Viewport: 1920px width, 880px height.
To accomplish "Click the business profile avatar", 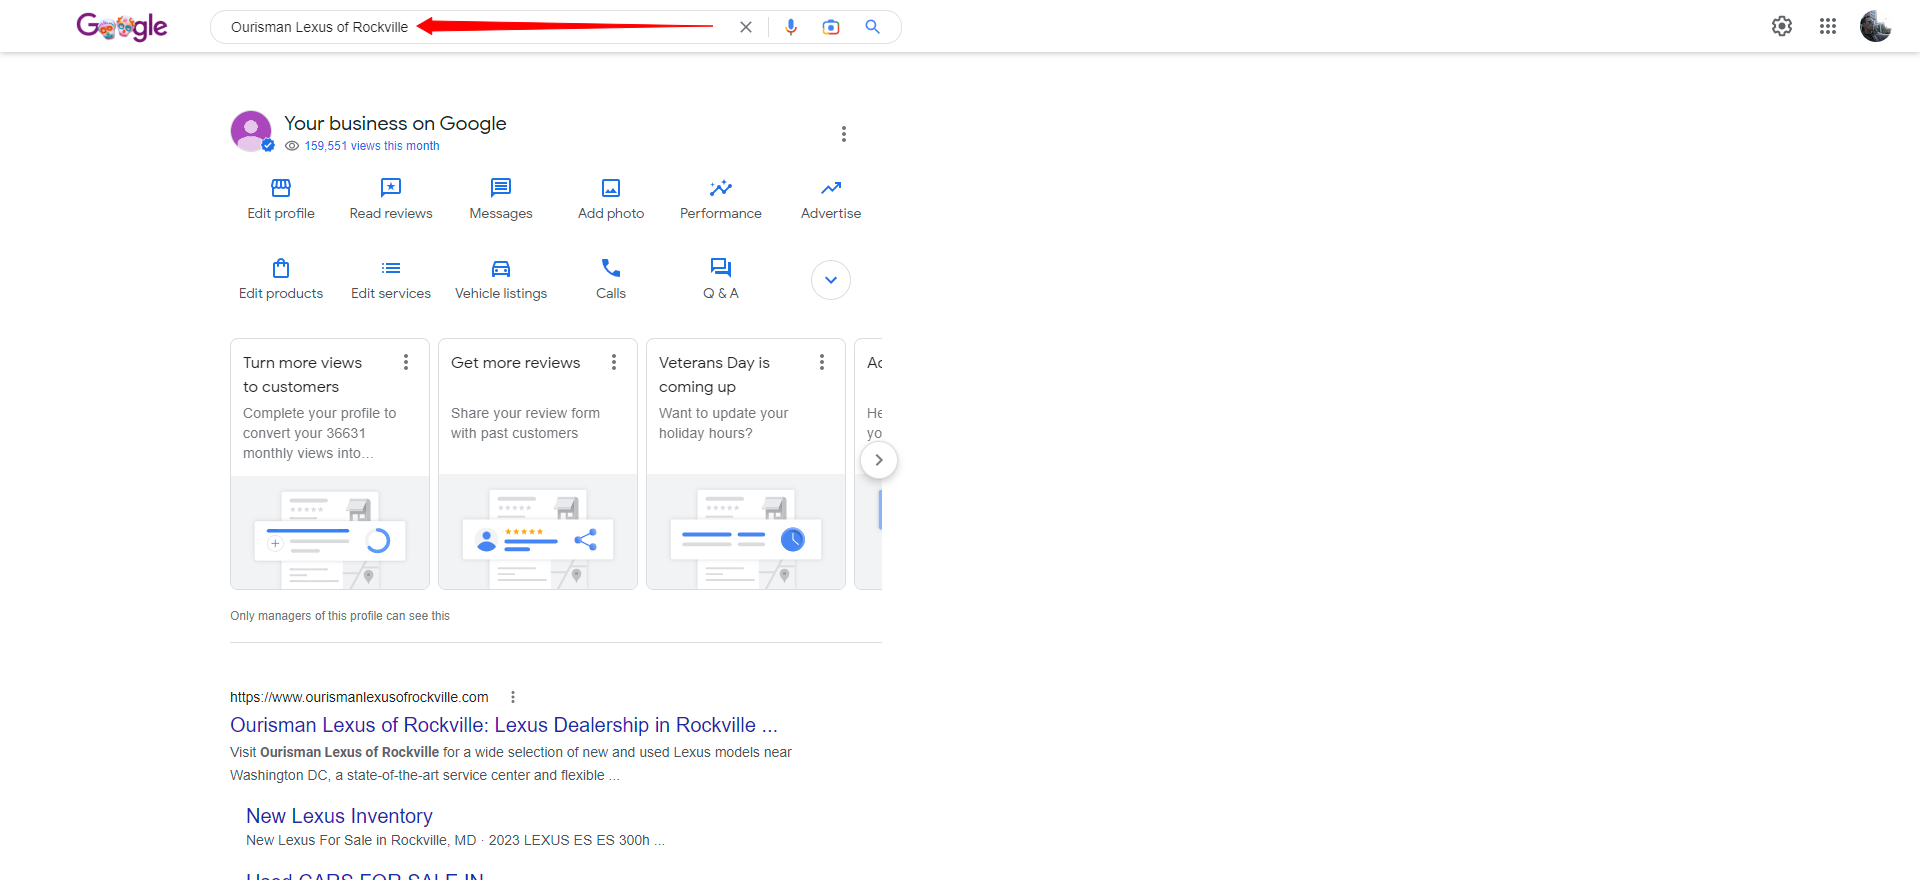I will [x=251, y=131].
